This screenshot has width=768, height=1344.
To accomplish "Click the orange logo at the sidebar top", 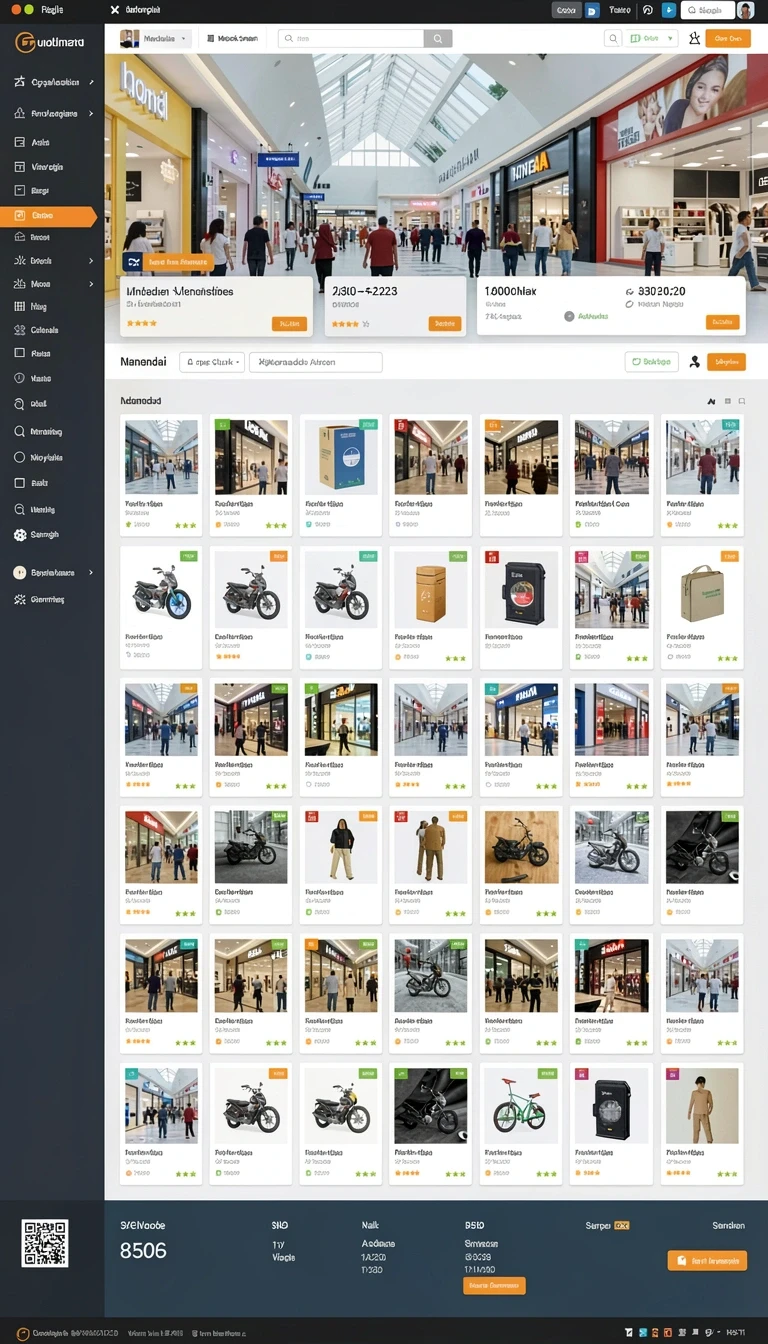I will click(24, 42).
